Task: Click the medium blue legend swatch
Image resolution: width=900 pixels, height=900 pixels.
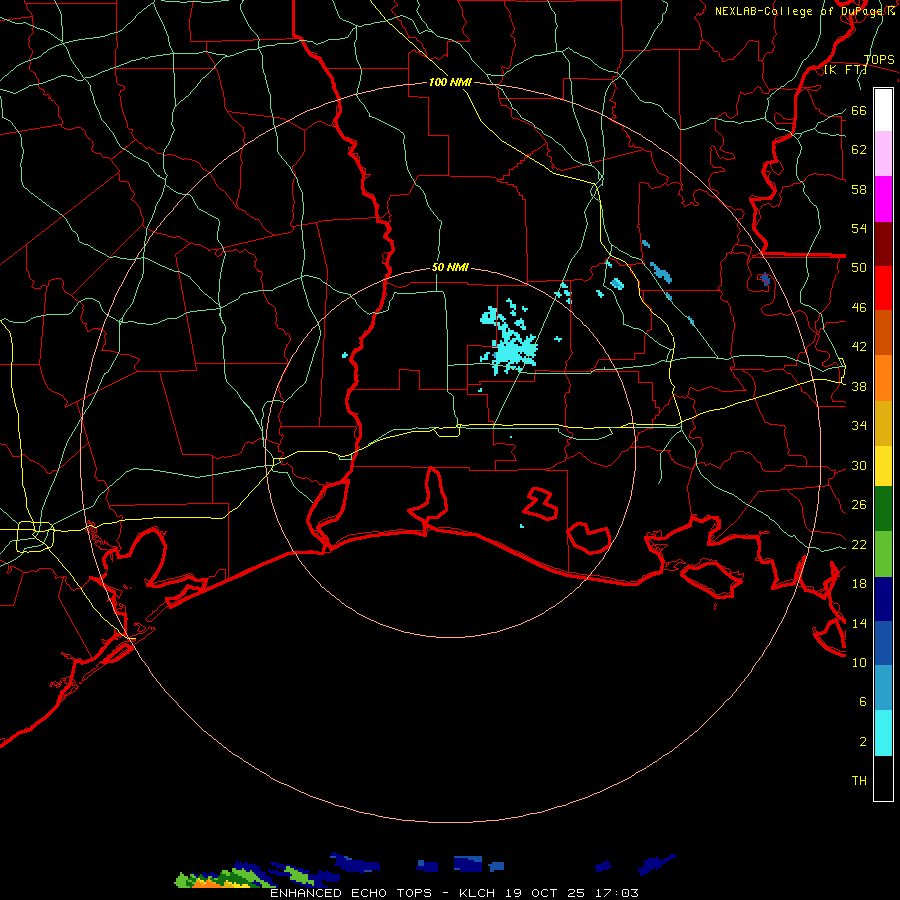Action: (x=883, y=643)
